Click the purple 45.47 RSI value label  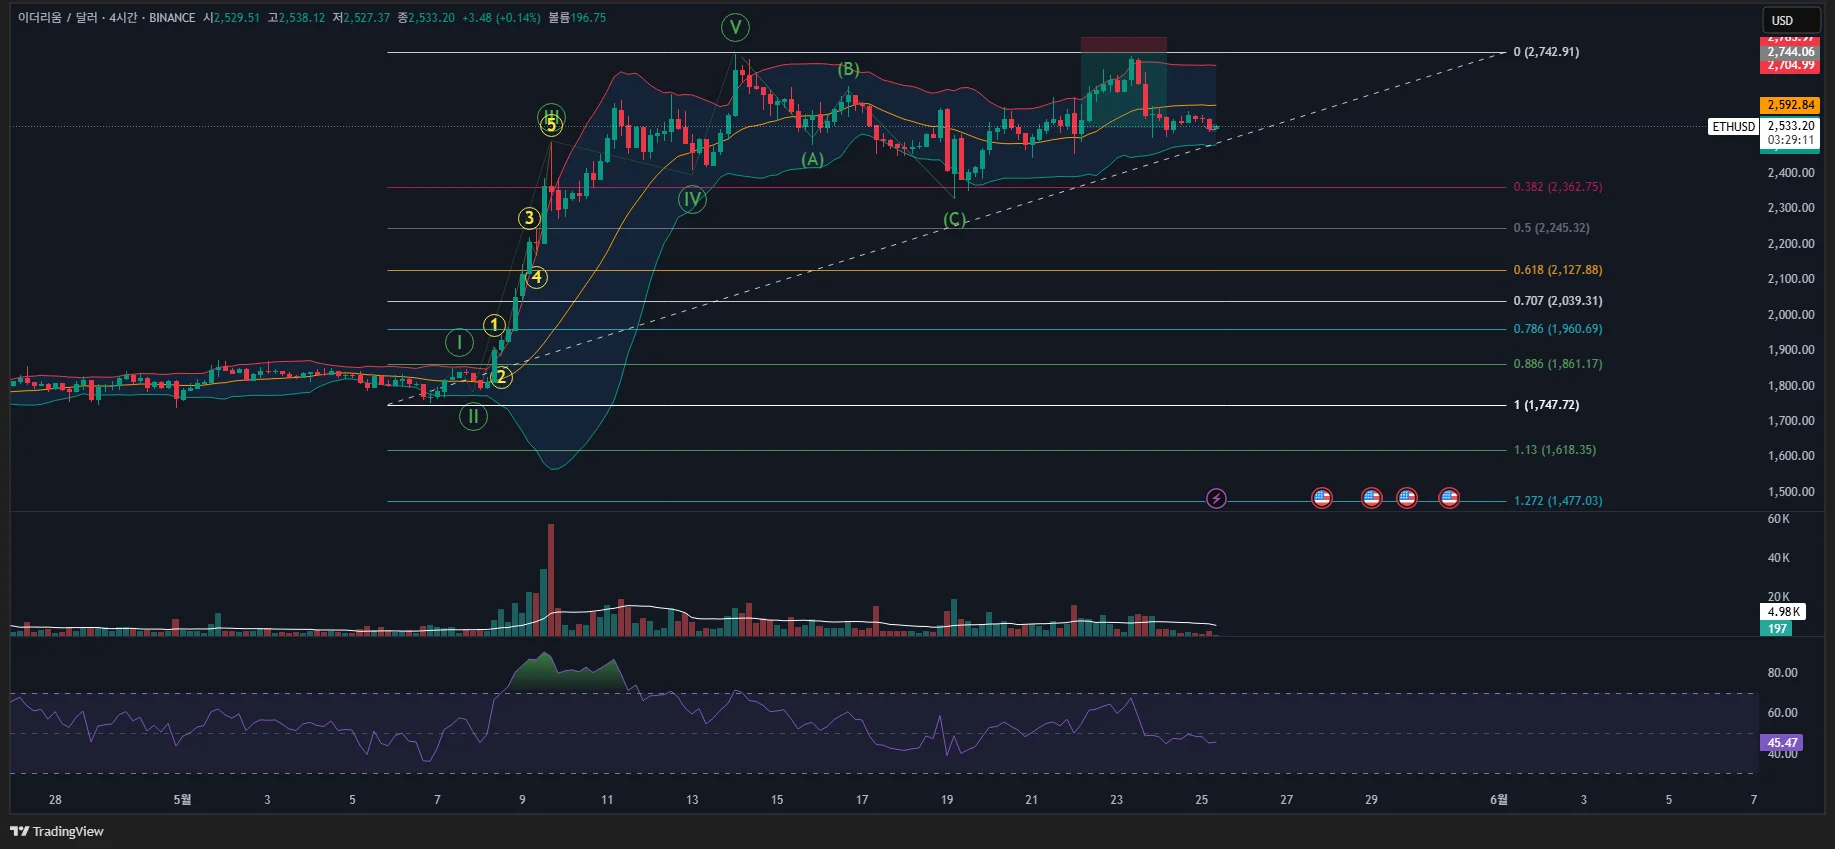1781,743
